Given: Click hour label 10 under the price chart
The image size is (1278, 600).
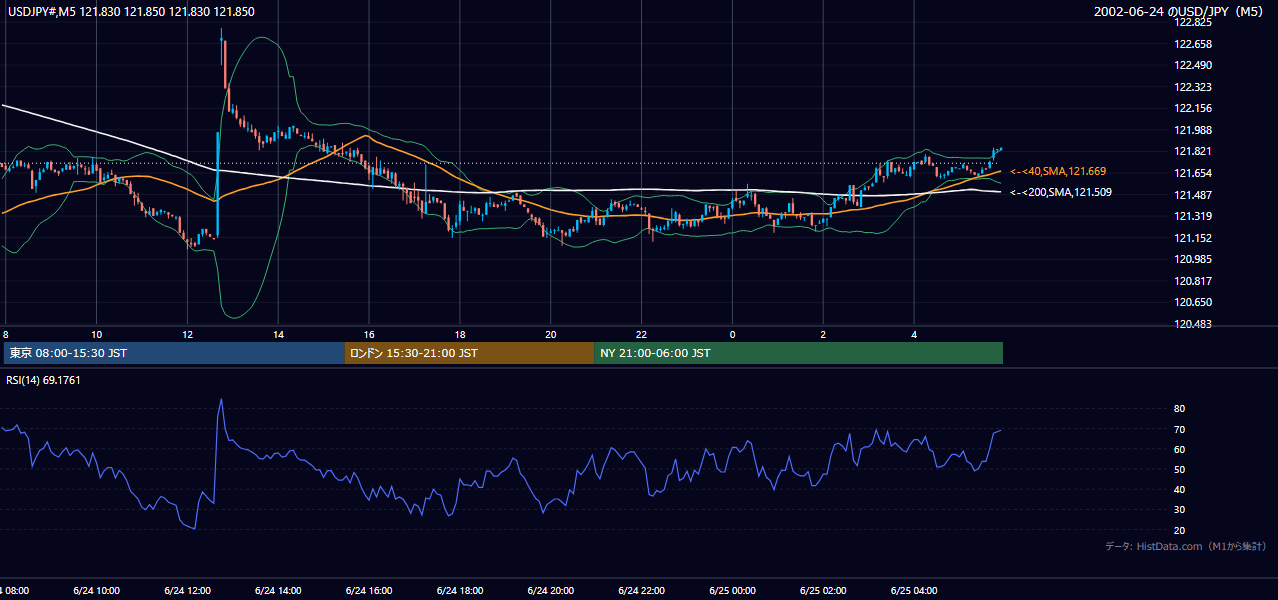Looking at the screenshot, I should coord(96,334).
